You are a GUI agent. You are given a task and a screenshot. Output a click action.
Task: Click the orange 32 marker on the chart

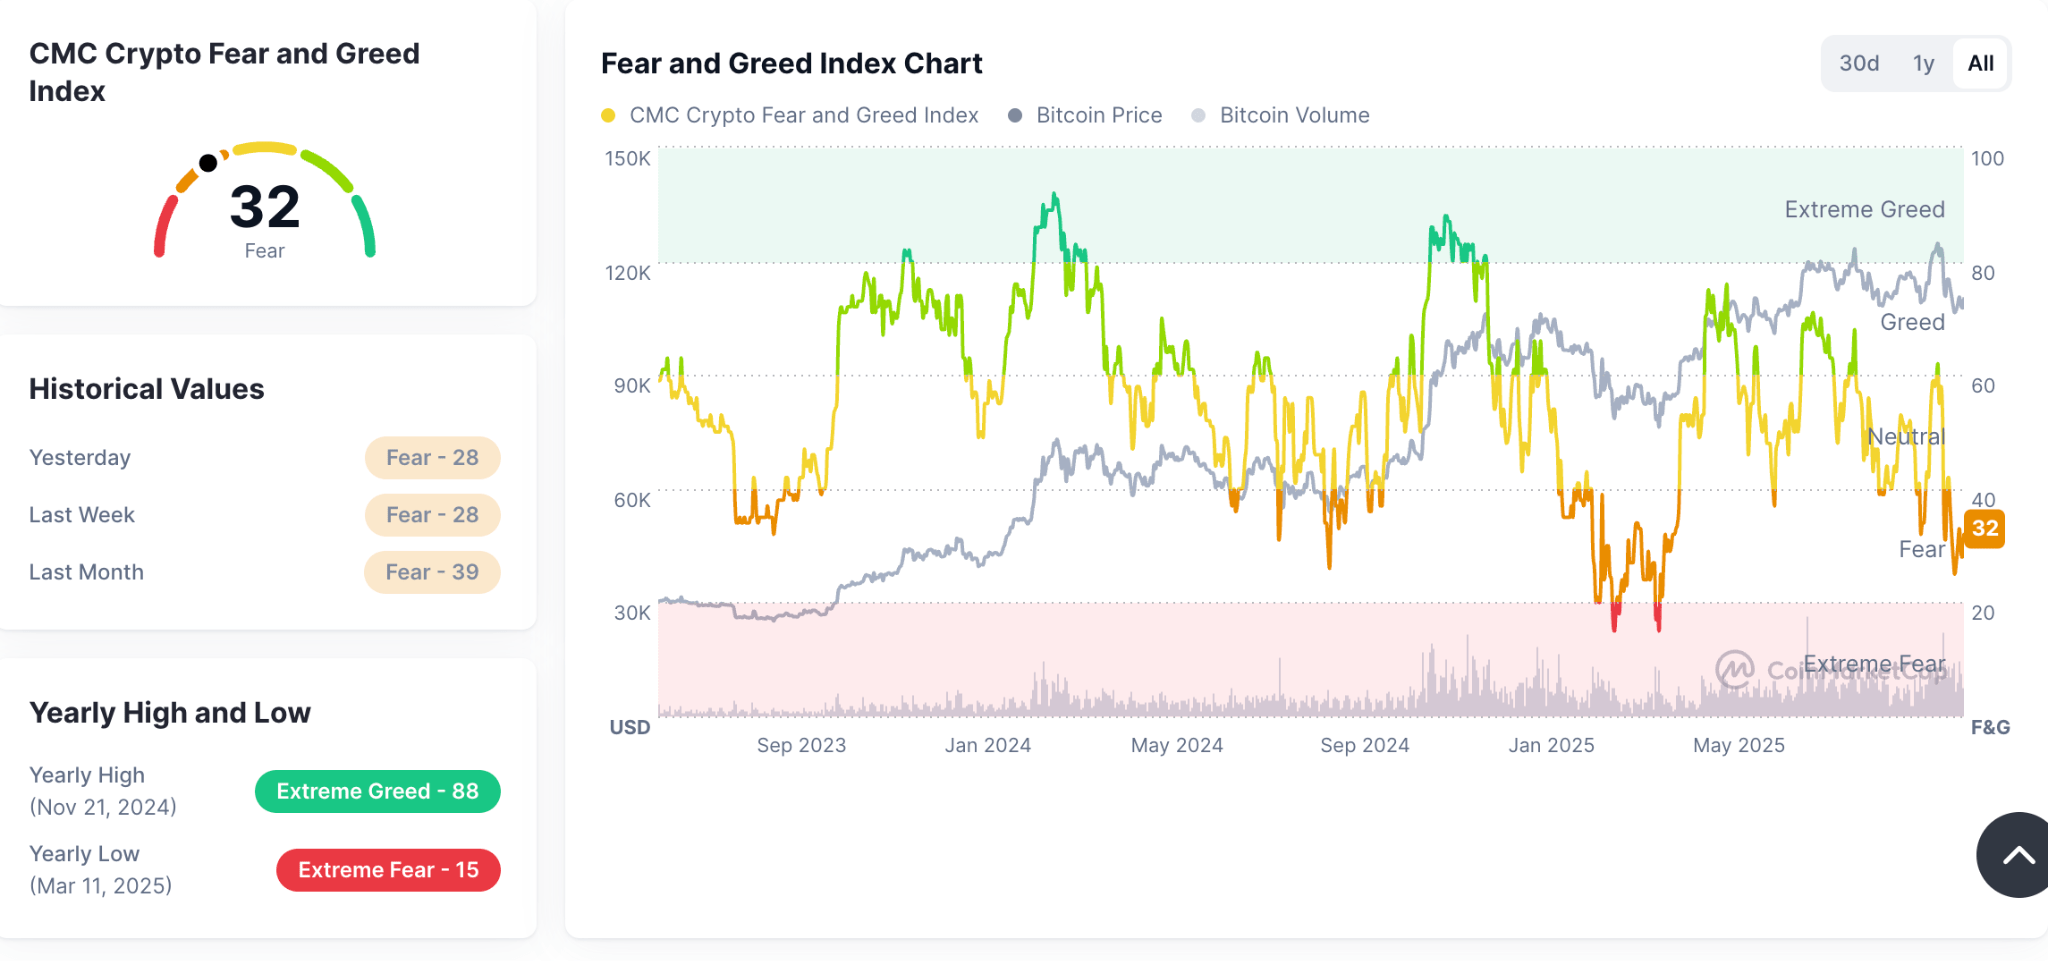click(1985, 529)
